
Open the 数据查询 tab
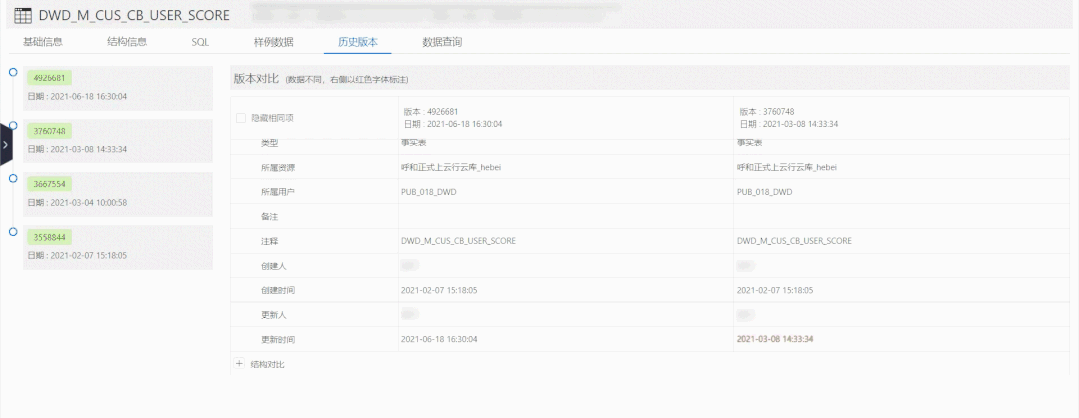[x=442, y=42]
